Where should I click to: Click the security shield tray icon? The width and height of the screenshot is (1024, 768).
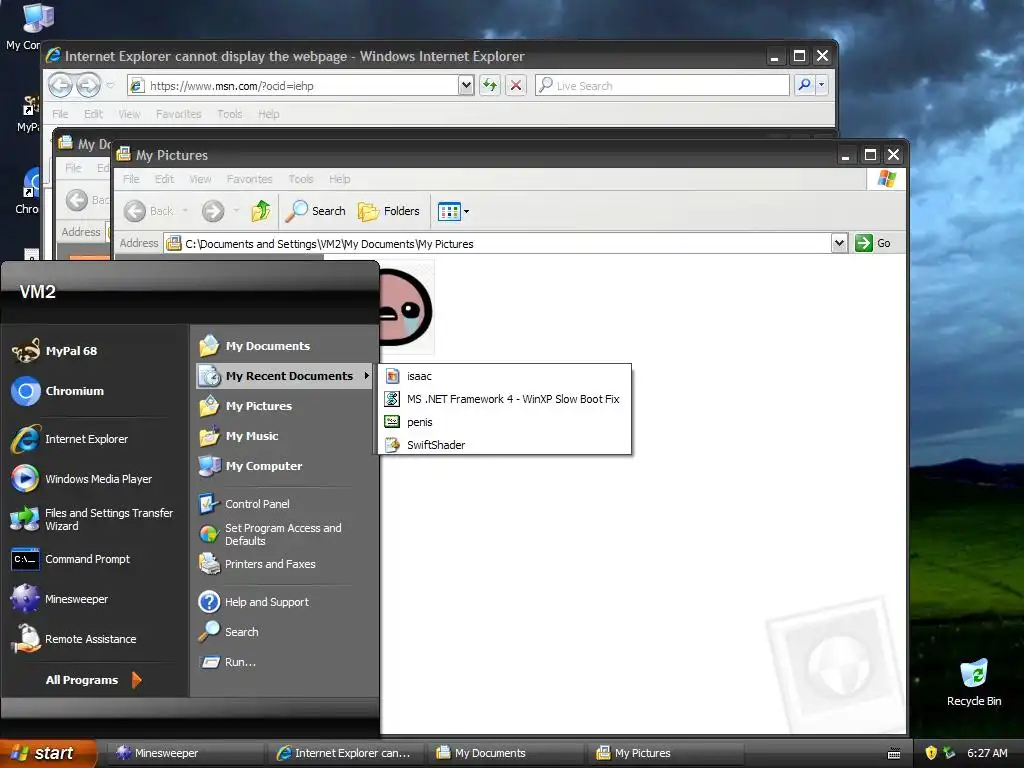pos(931,753)
